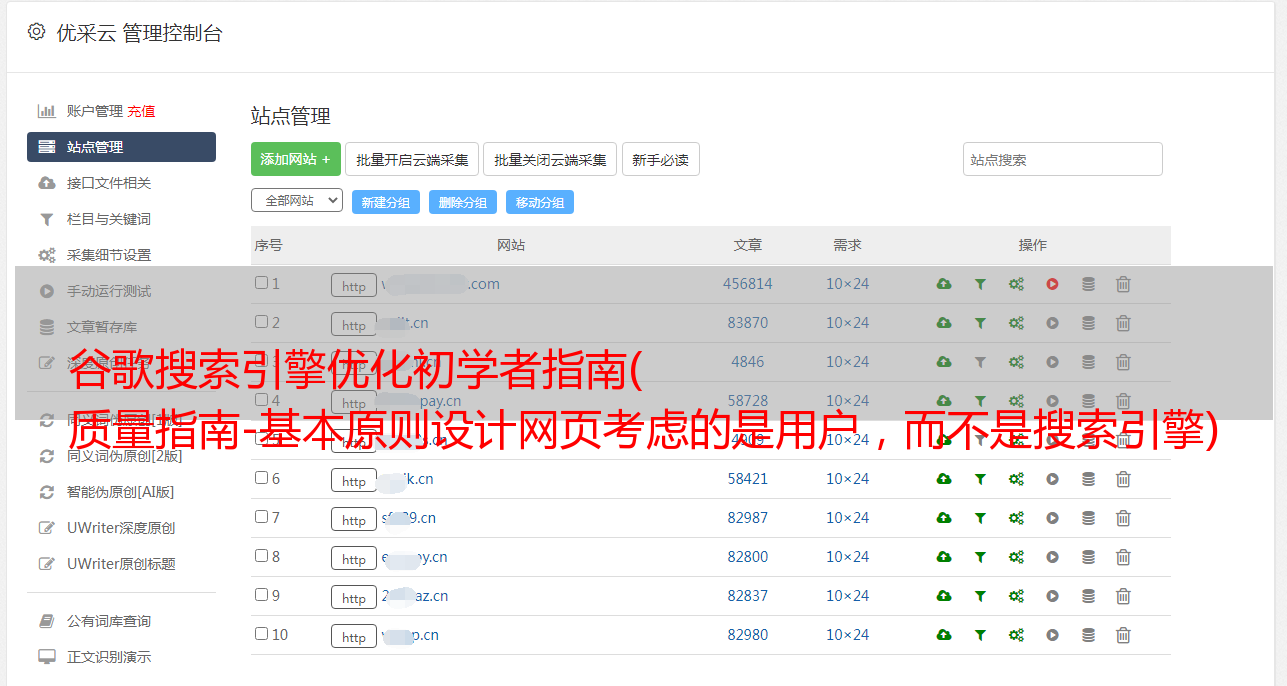This screenshot has height=686, width=1287.
Task: Select the row 6 checkbox
Action: [261, 478]
